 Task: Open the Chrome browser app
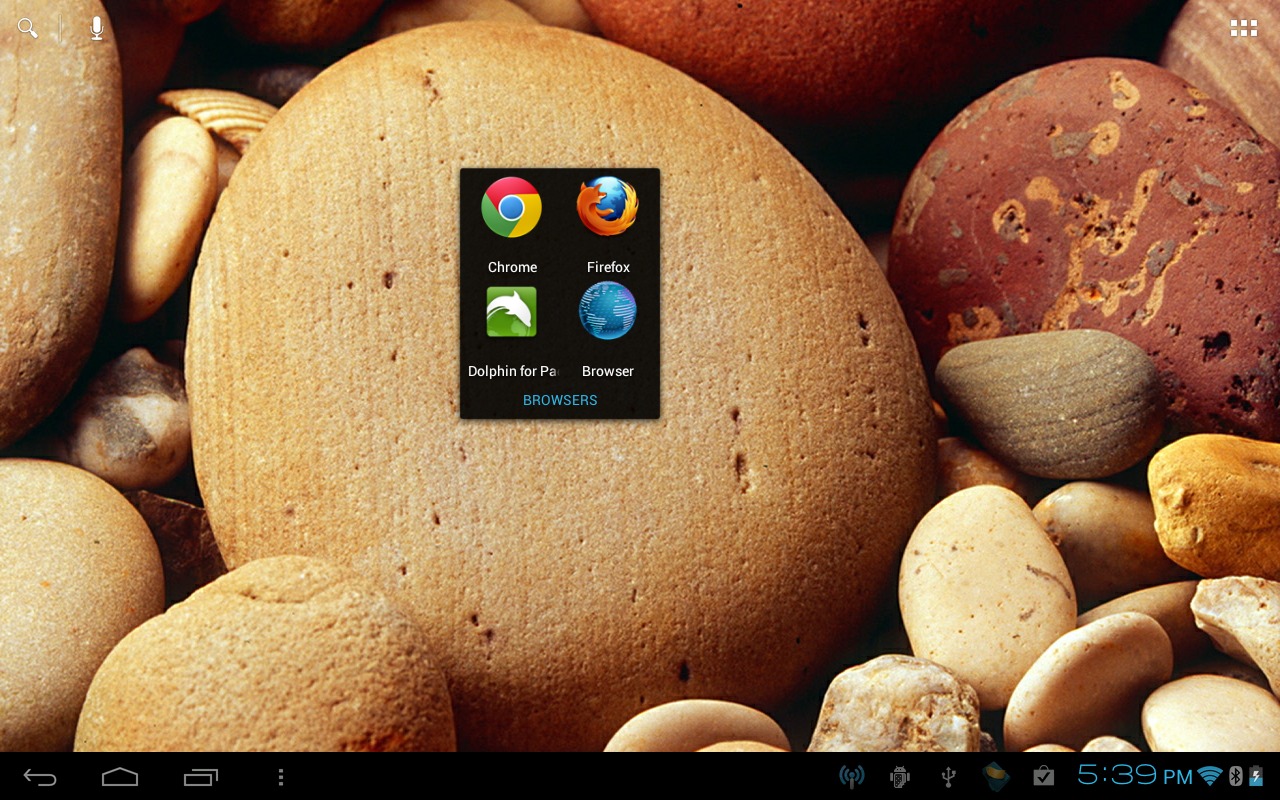pos(511,208)
